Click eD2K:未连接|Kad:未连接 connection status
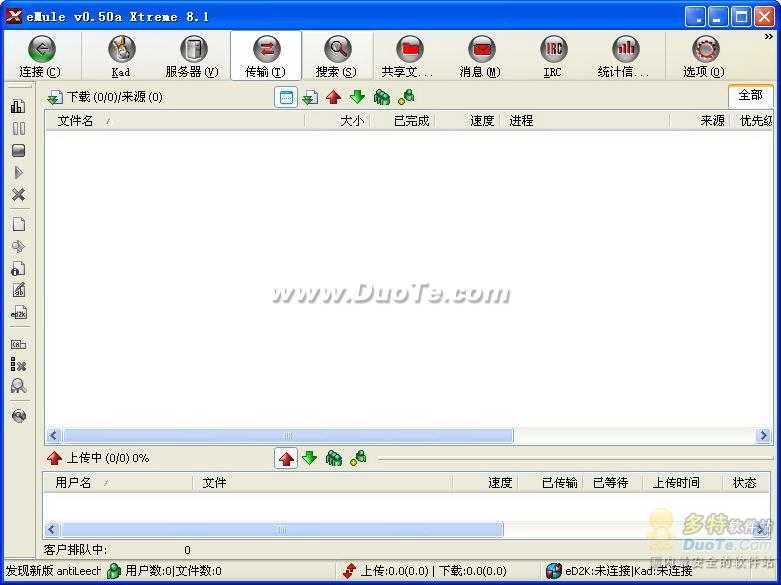This screenshot has width=781, height=585. pos(619,571)
